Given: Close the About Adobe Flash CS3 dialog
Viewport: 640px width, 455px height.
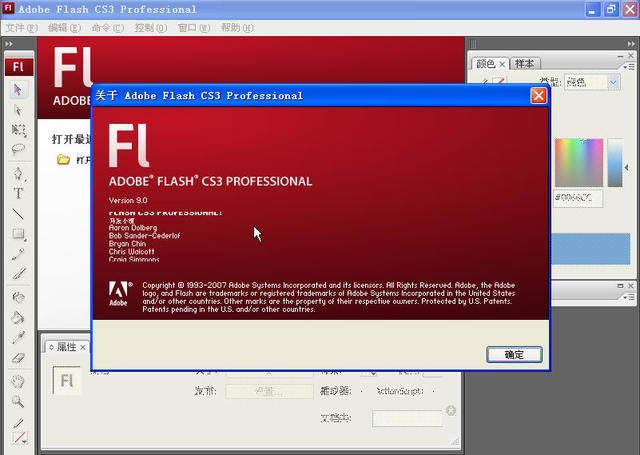Looking at the screenshot, I should [538, 96].
